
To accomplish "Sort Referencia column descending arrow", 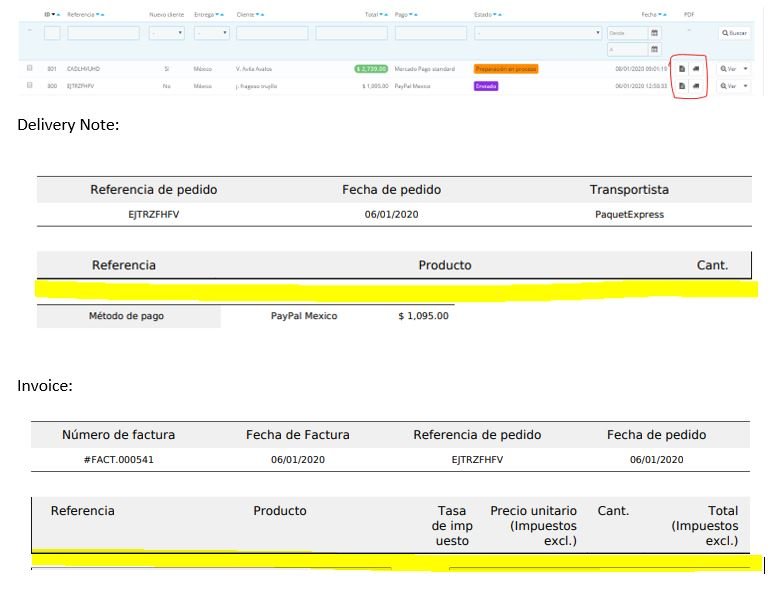I will pyautogui.click(x=98, y=14).
